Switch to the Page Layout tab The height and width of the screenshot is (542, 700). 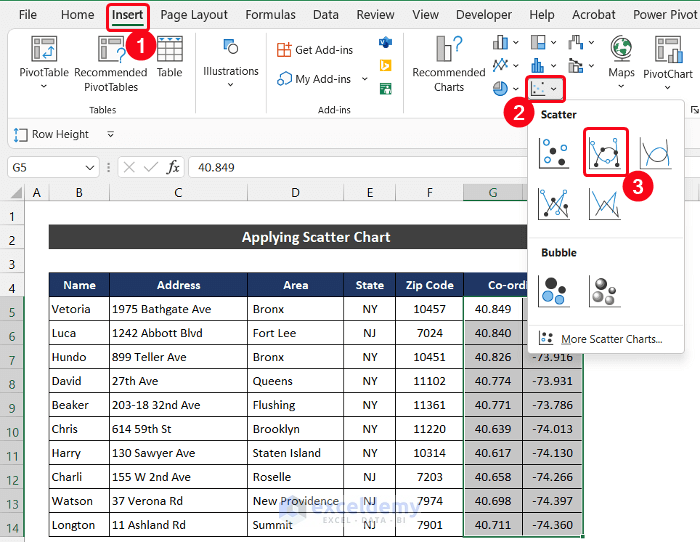tap(194, 15)
